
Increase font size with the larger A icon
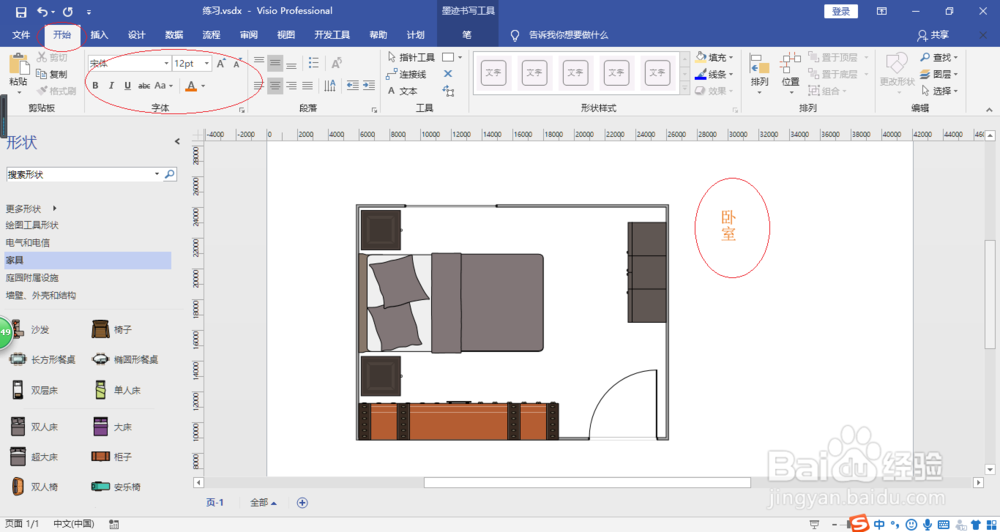(221, 63)
